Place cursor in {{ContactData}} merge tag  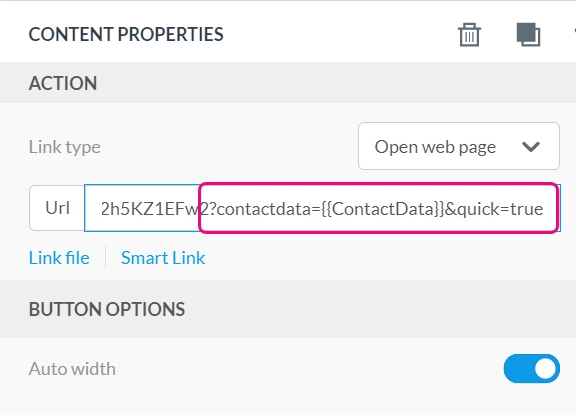382,209
